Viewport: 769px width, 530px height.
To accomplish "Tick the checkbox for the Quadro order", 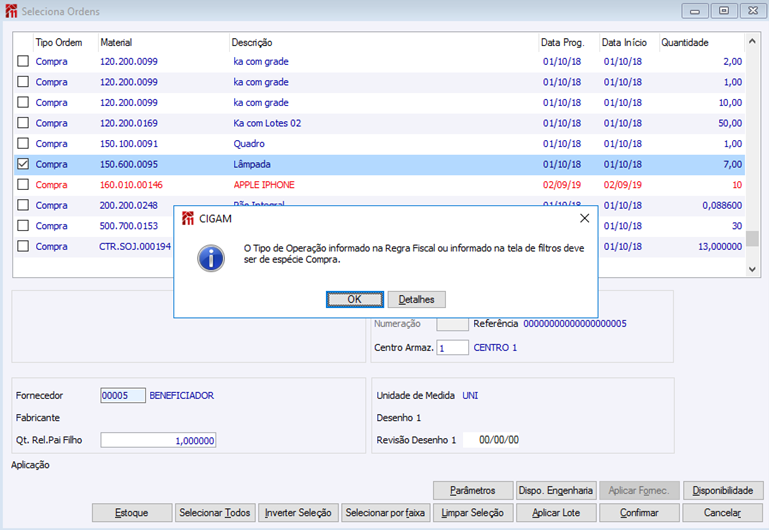I will coord(23,144).
